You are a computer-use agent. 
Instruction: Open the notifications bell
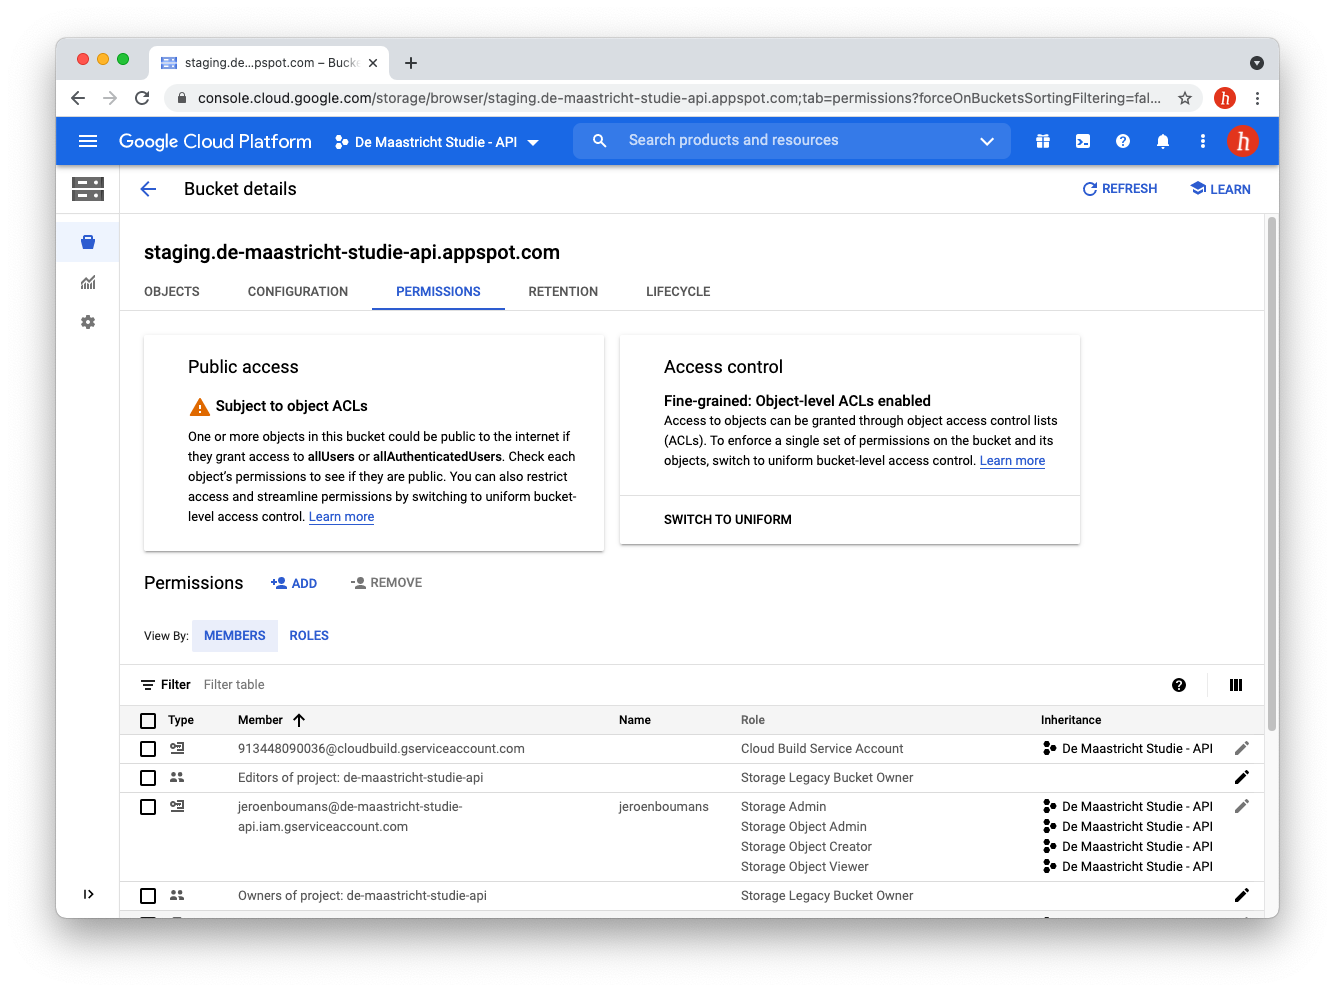[1163, 141]
